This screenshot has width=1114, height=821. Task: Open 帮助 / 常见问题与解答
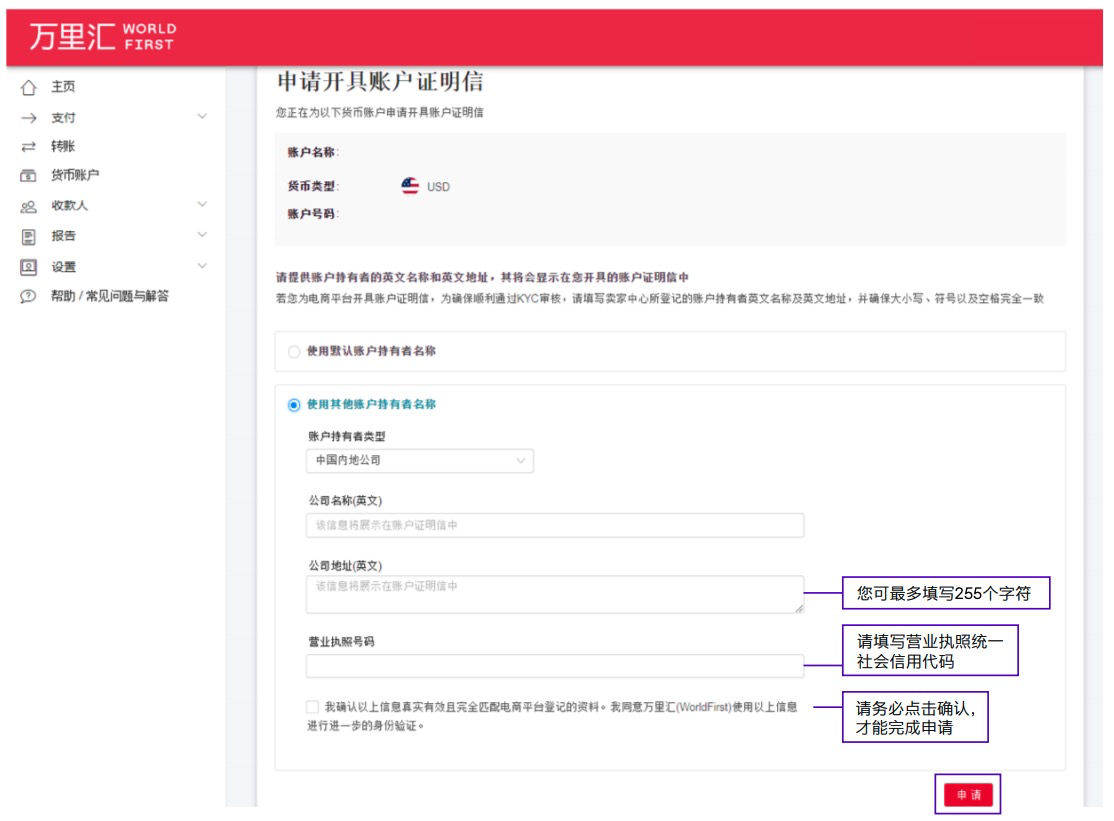point(110,296)
